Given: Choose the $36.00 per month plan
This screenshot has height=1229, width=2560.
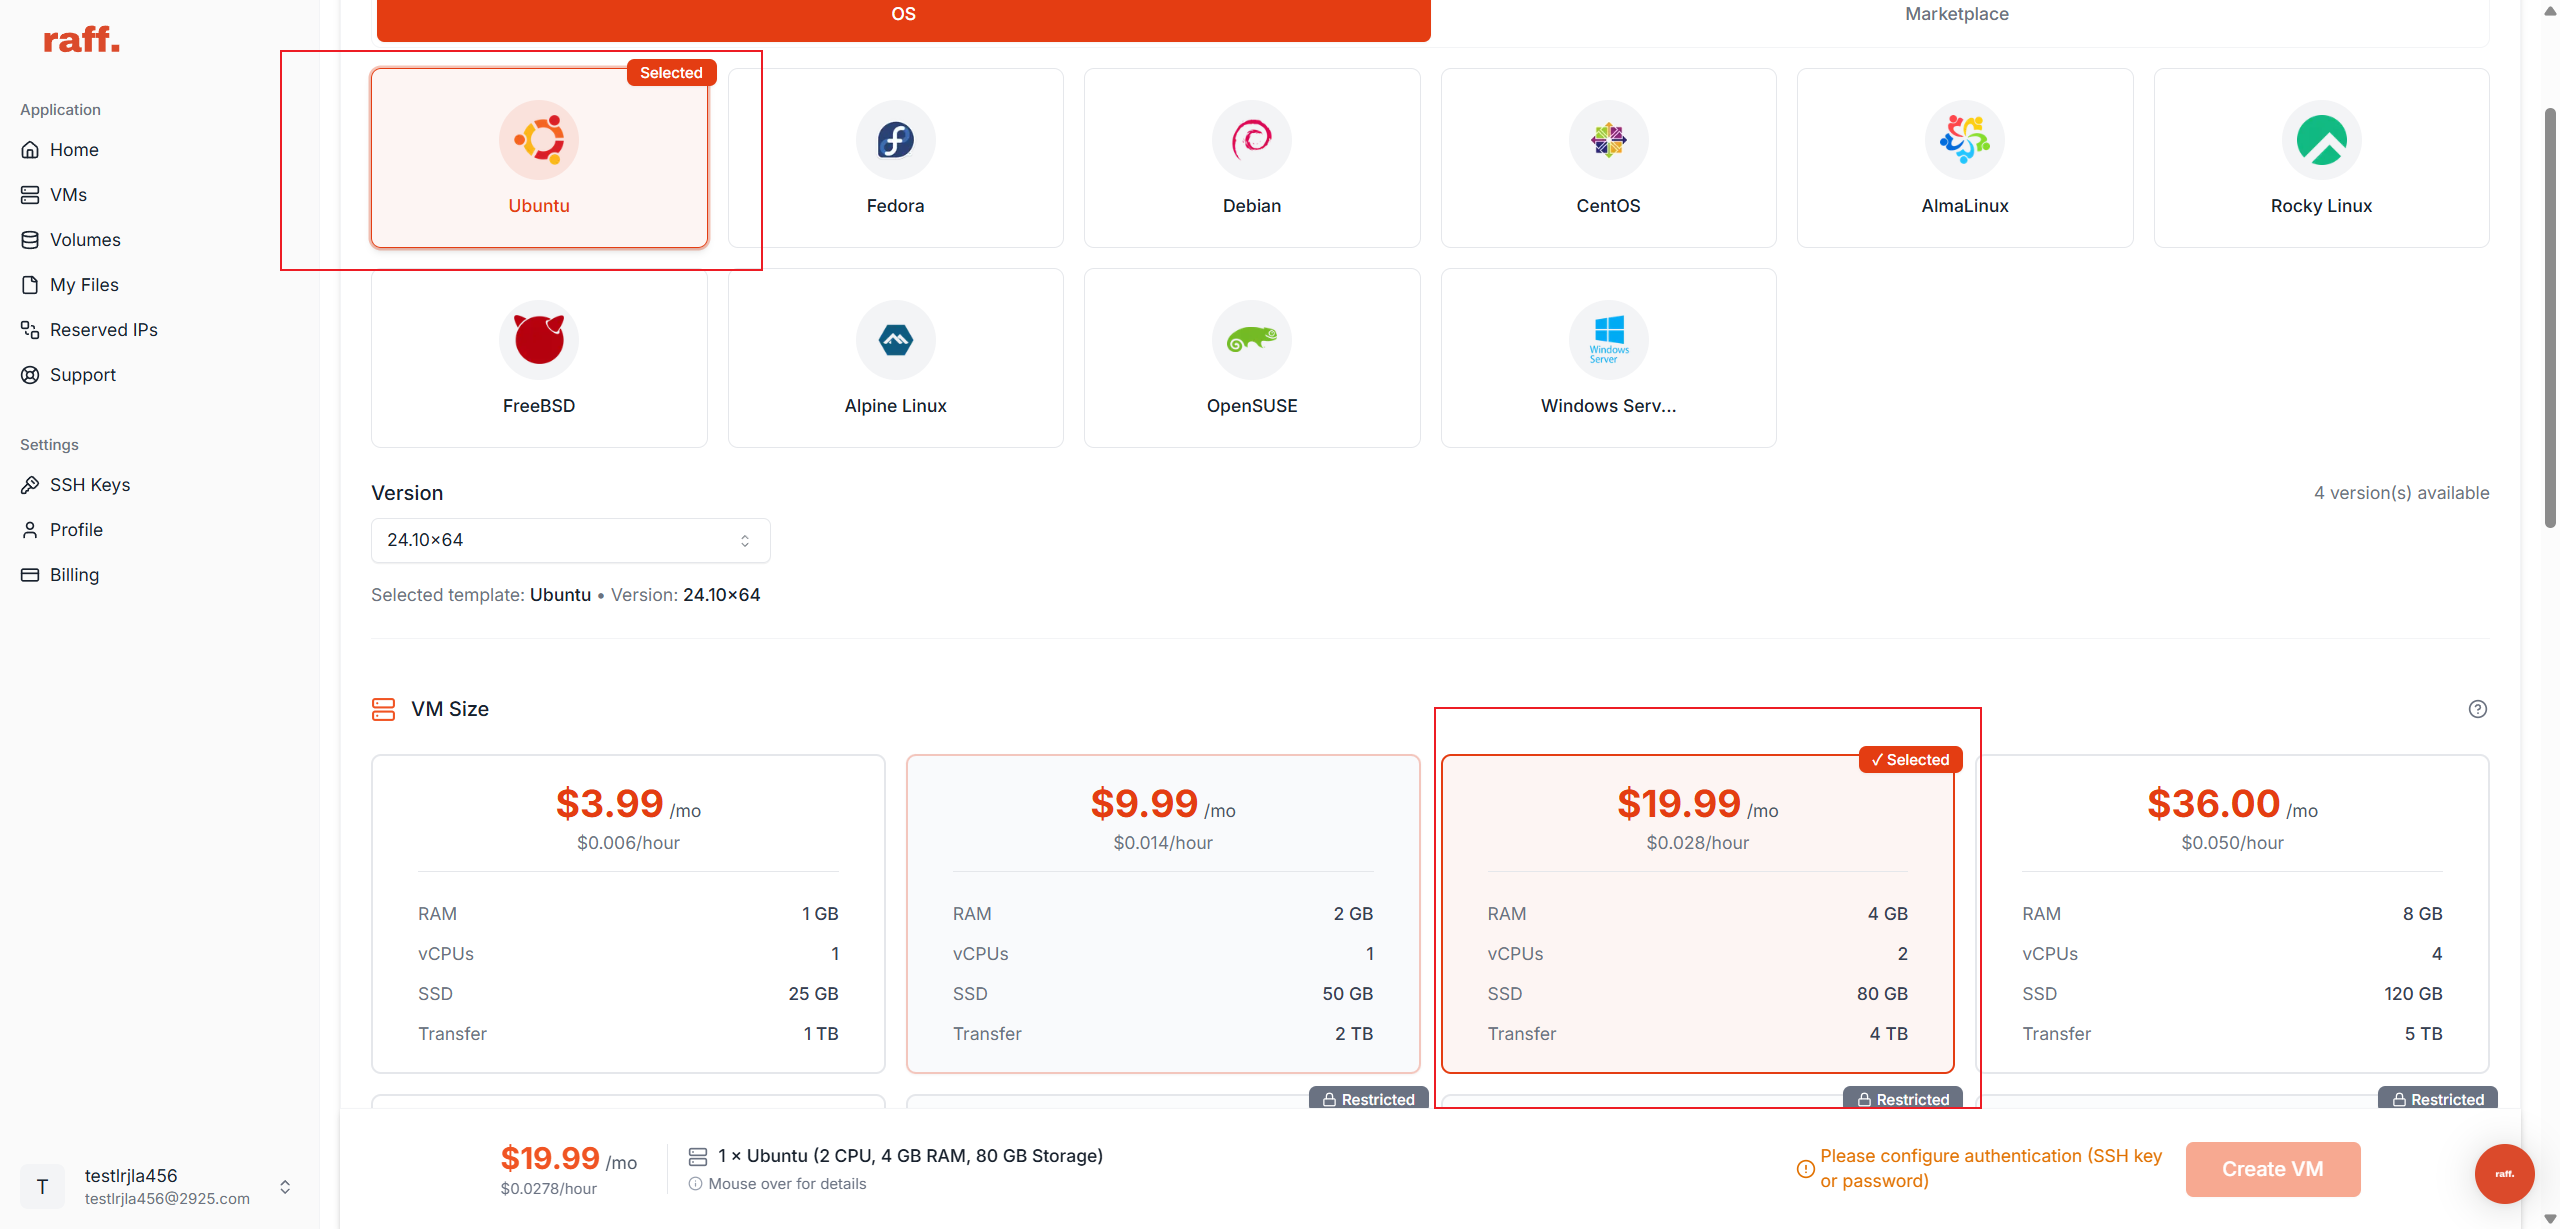Looking at the screenshot, I should tap(2233, 914).
